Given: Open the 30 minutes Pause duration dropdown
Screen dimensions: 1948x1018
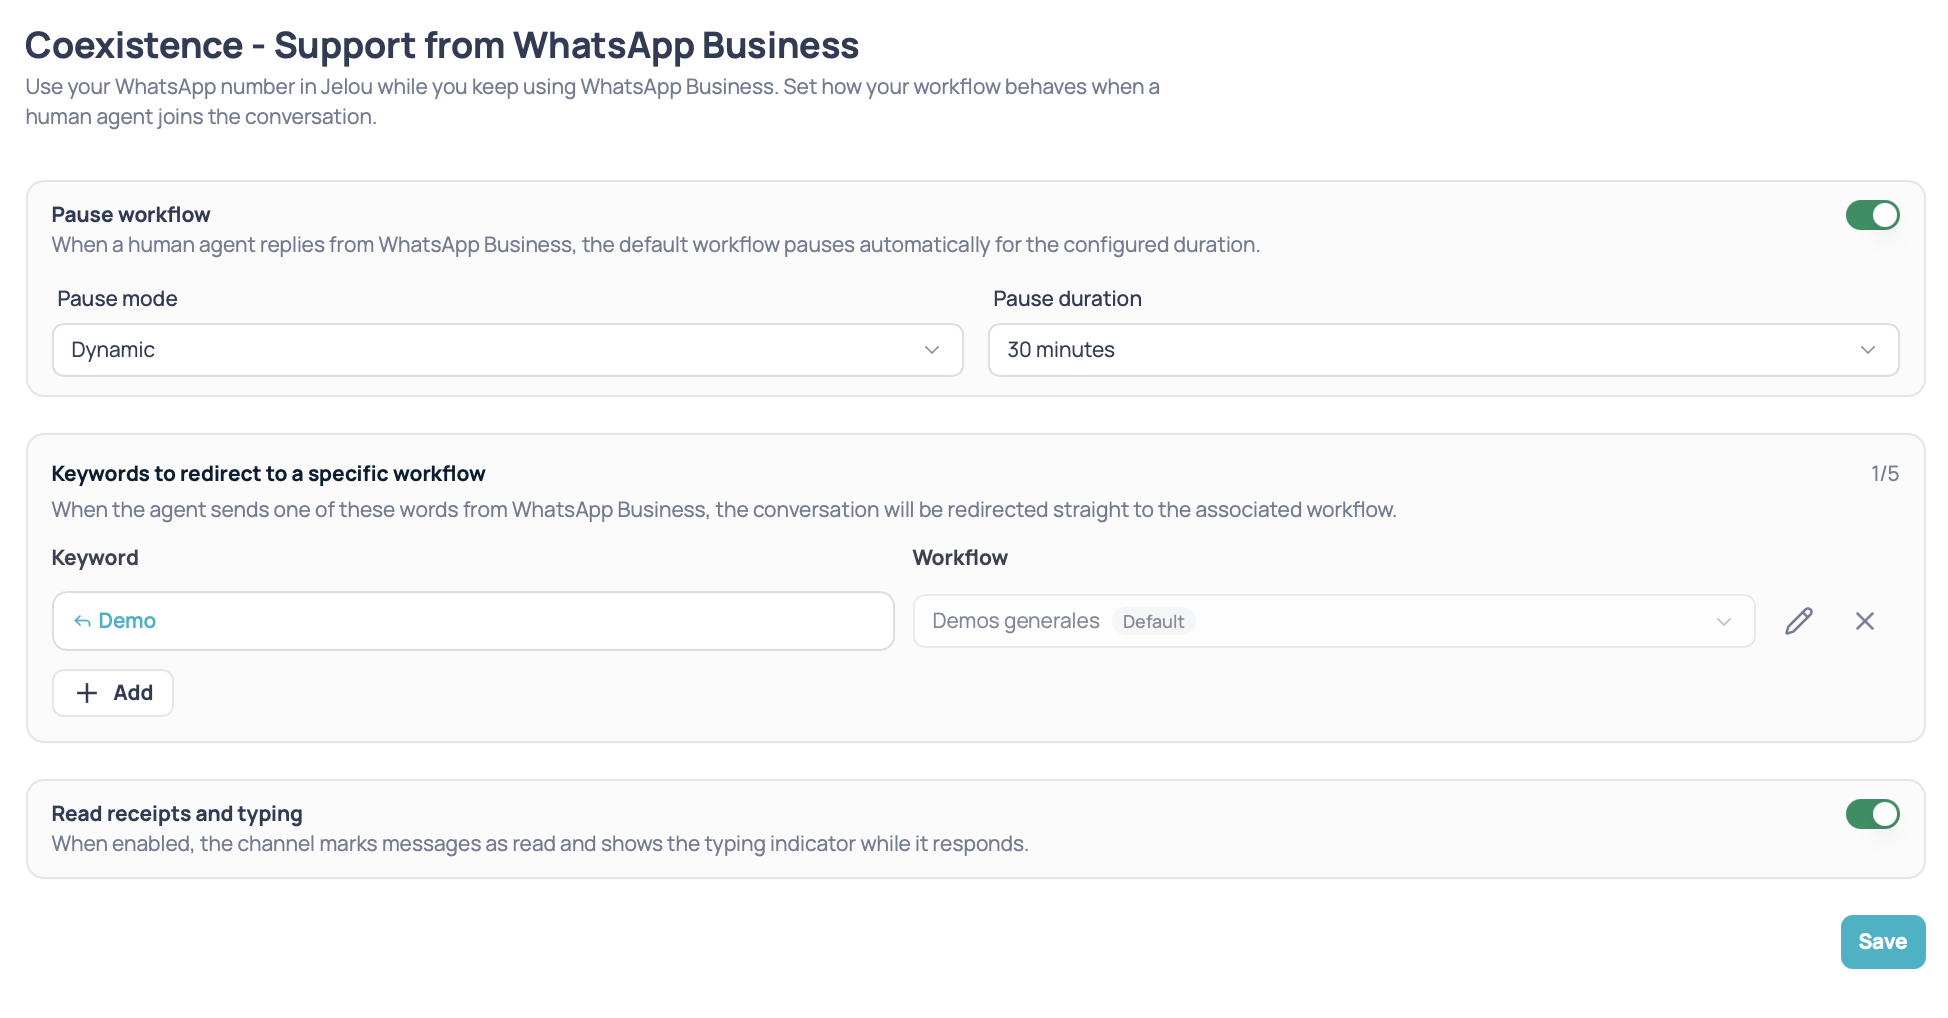Looking at the screenshot, I should click(1443, 350).
